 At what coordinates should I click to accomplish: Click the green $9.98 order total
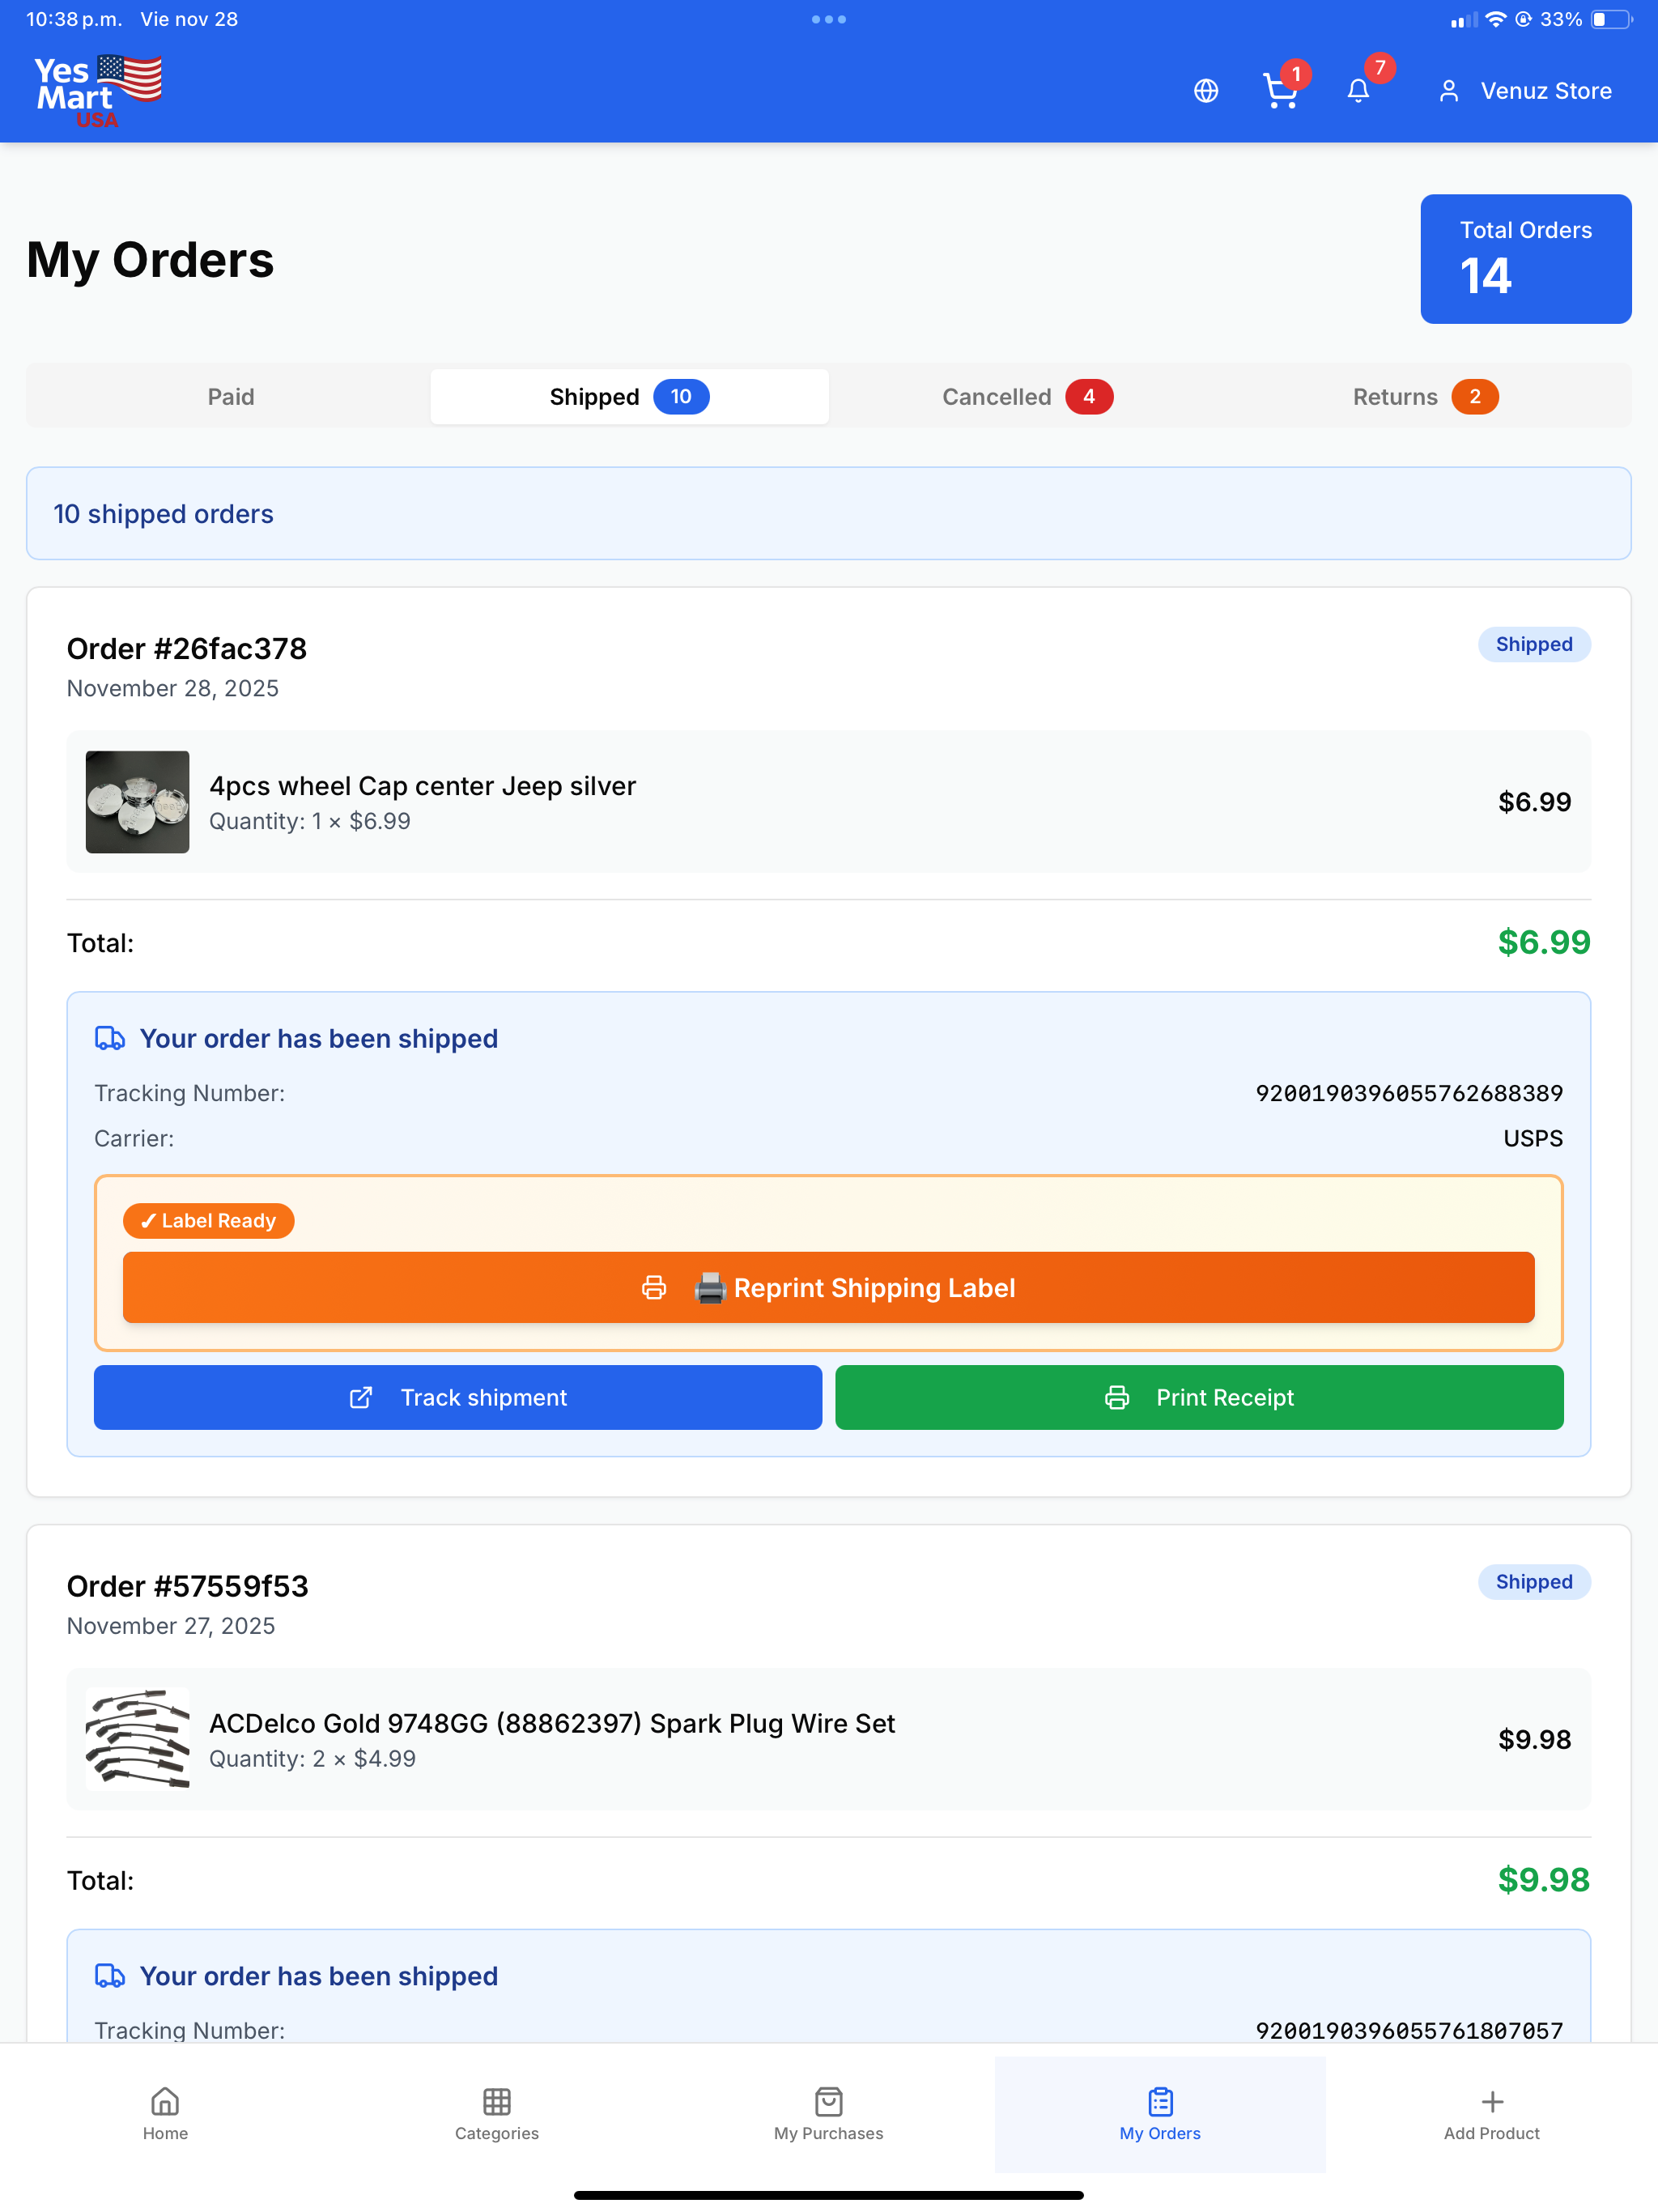(1544, 1880)
